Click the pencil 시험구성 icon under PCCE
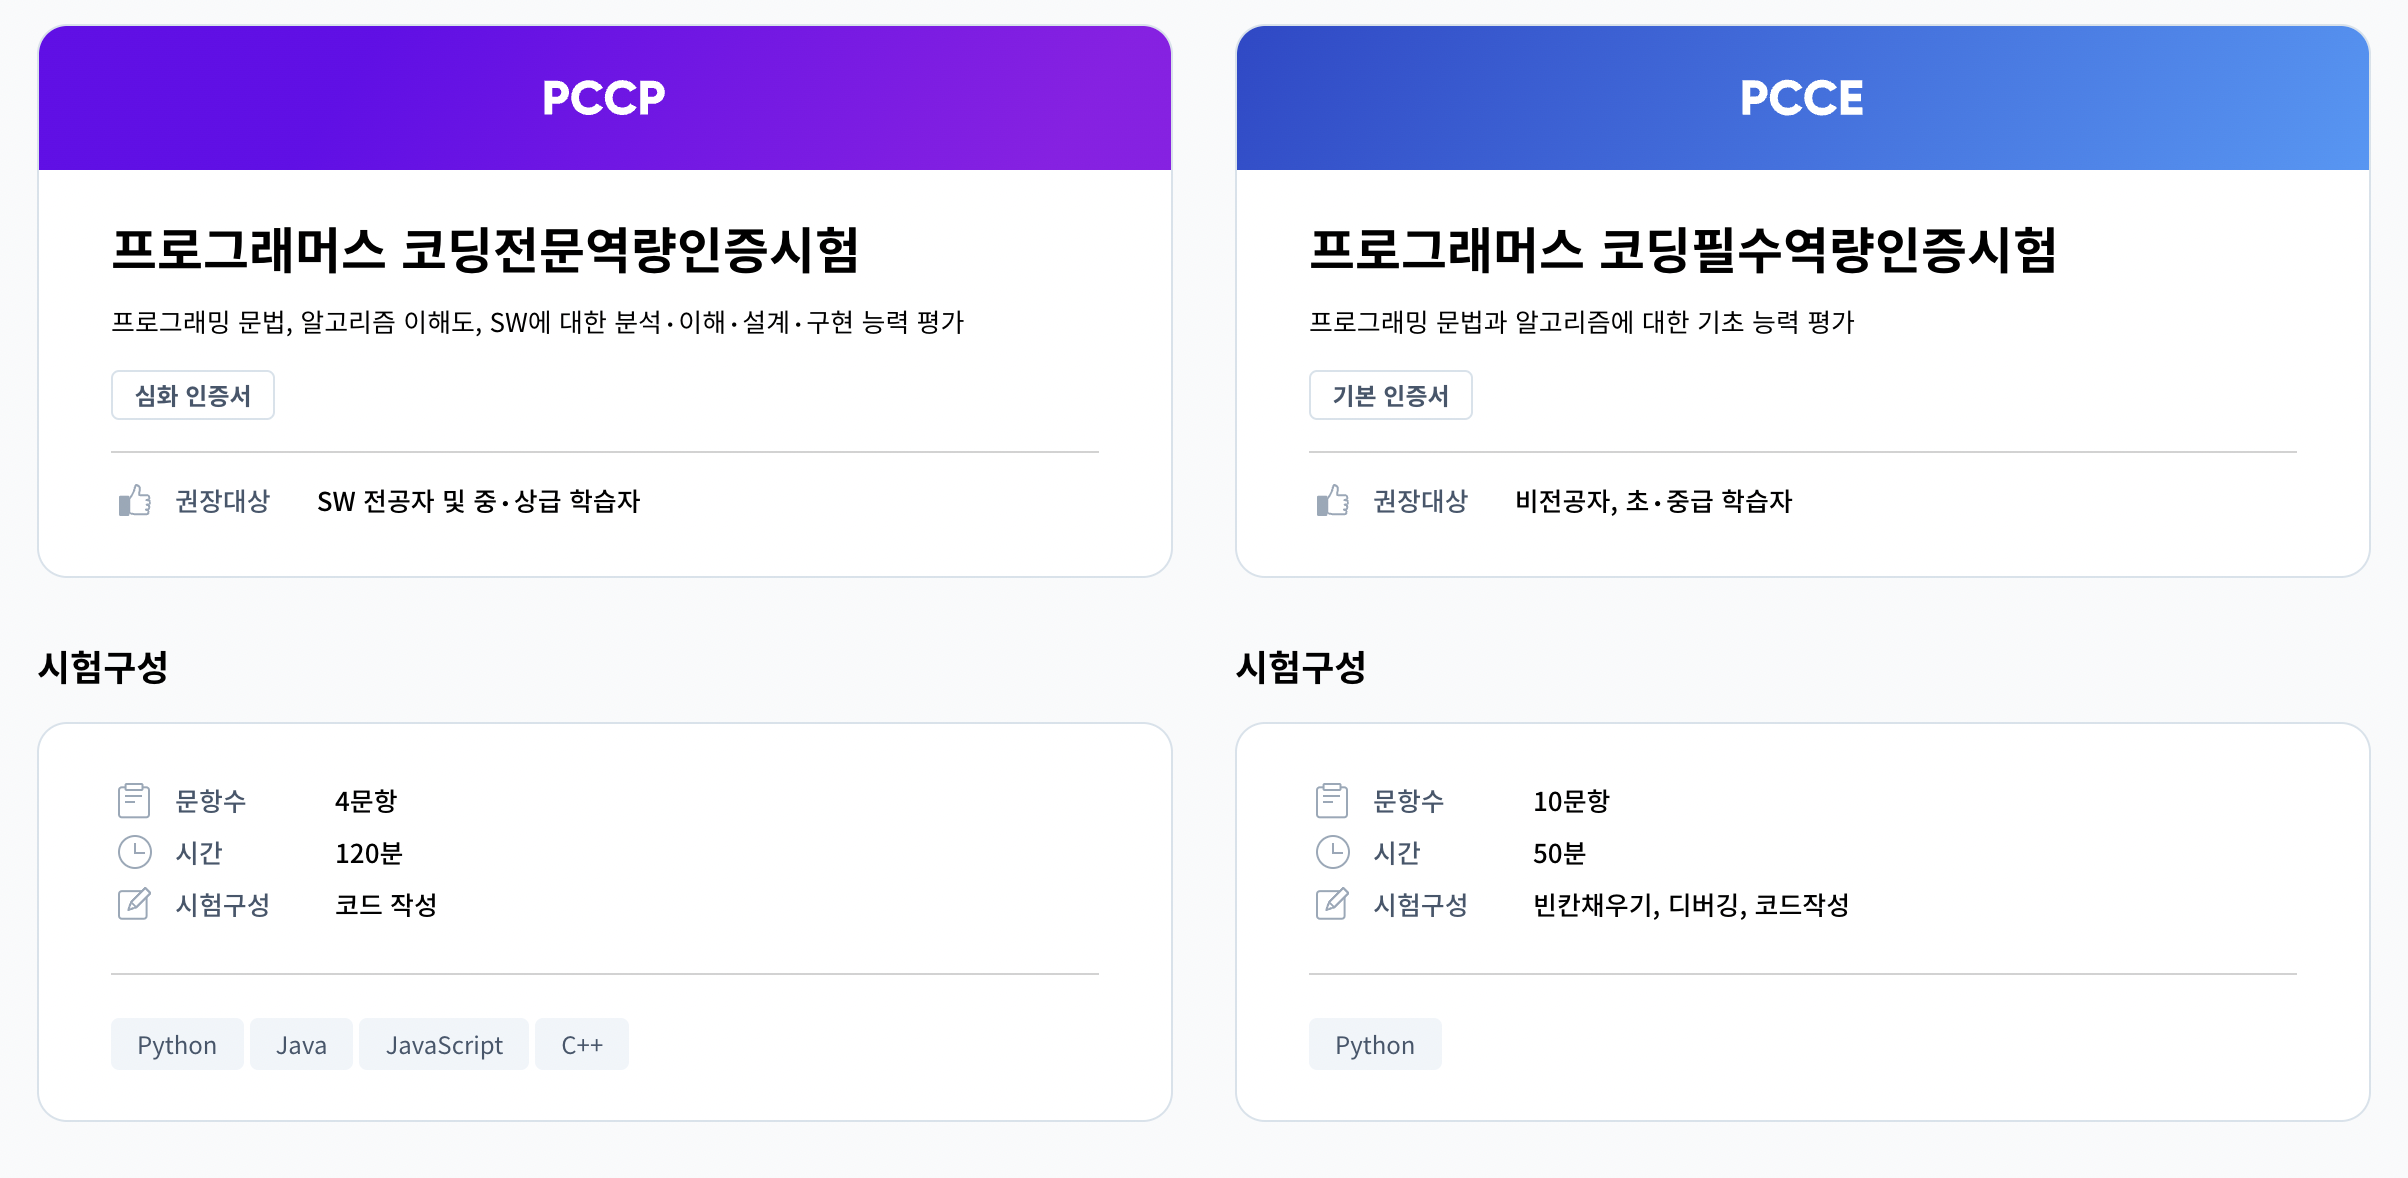2408x1178 pixels. (x=1332, y=904)
